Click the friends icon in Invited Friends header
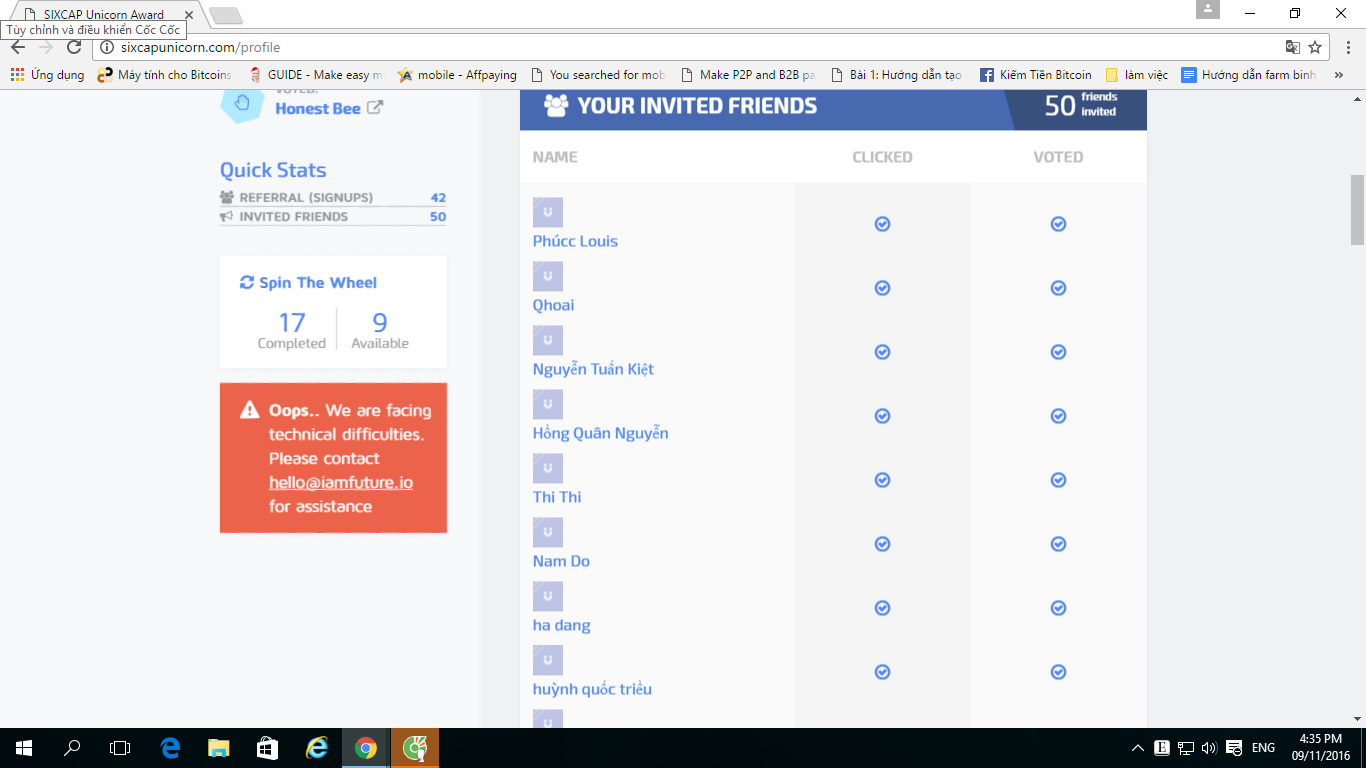 [x=556, y=105]
